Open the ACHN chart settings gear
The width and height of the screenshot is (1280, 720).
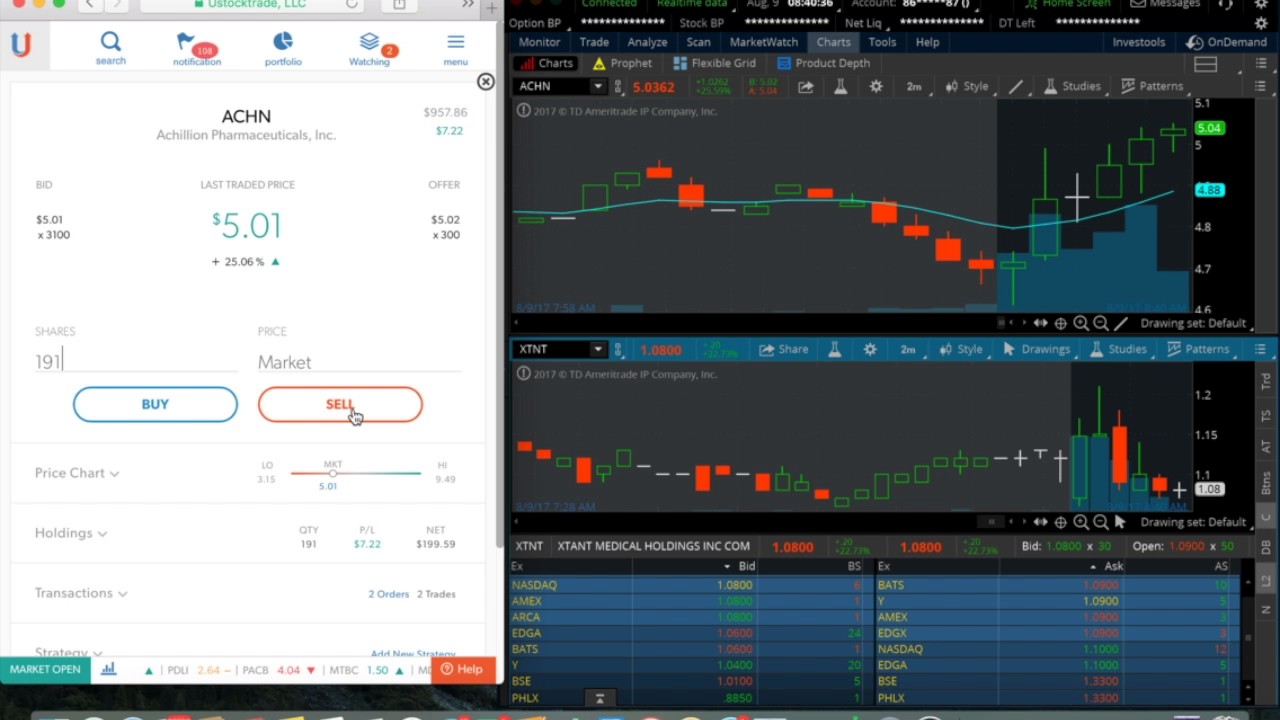(876, 86)
